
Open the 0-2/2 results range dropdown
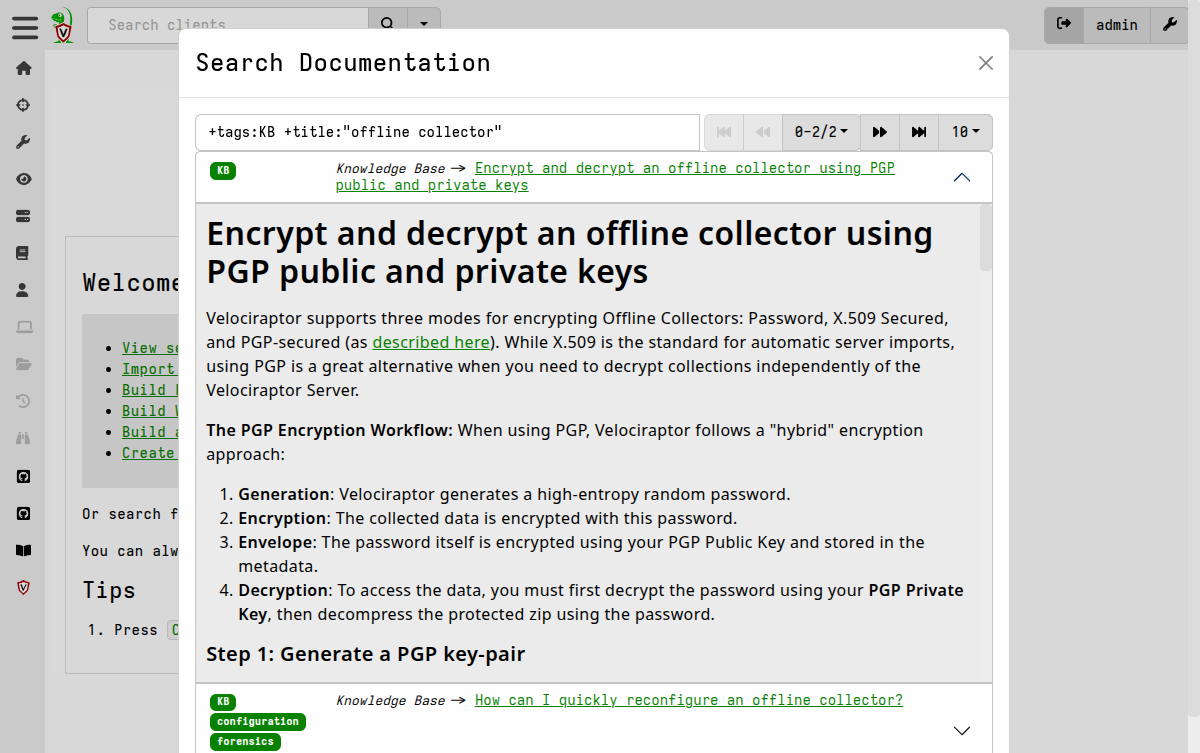820,131
